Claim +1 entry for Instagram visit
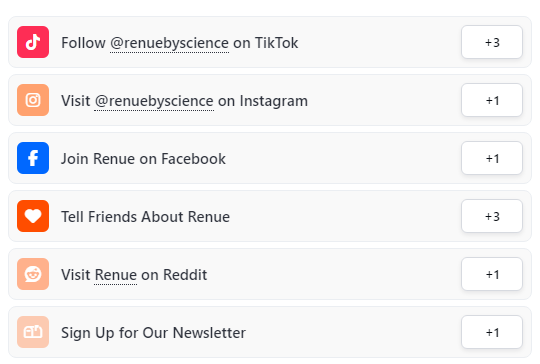 click(492, 100)
